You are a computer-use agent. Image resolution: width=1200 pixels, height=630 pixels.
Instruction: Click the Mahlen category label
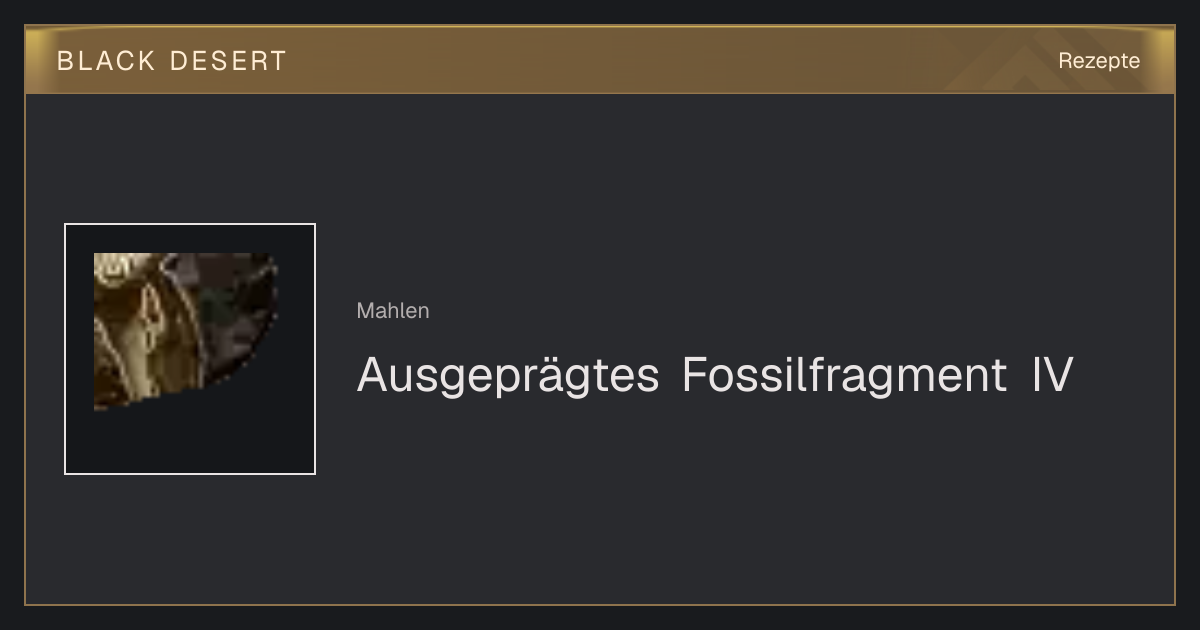[x=393, y=311]
